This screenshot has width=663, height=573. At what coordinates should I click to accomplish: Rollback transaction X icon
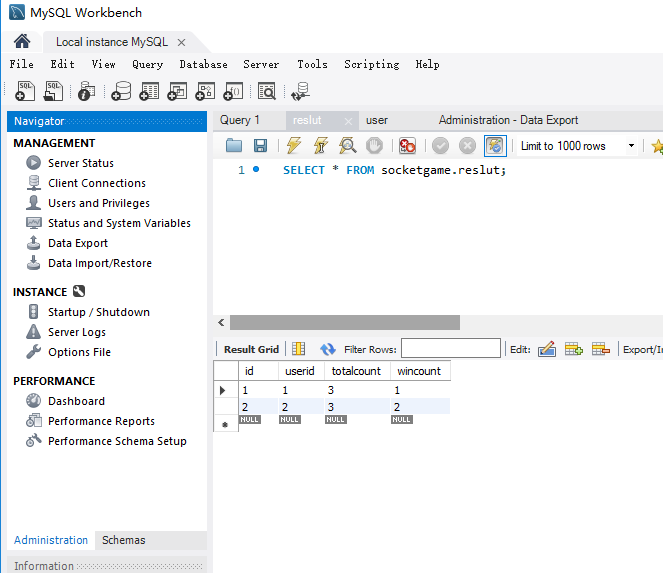[x=467, y=145]
